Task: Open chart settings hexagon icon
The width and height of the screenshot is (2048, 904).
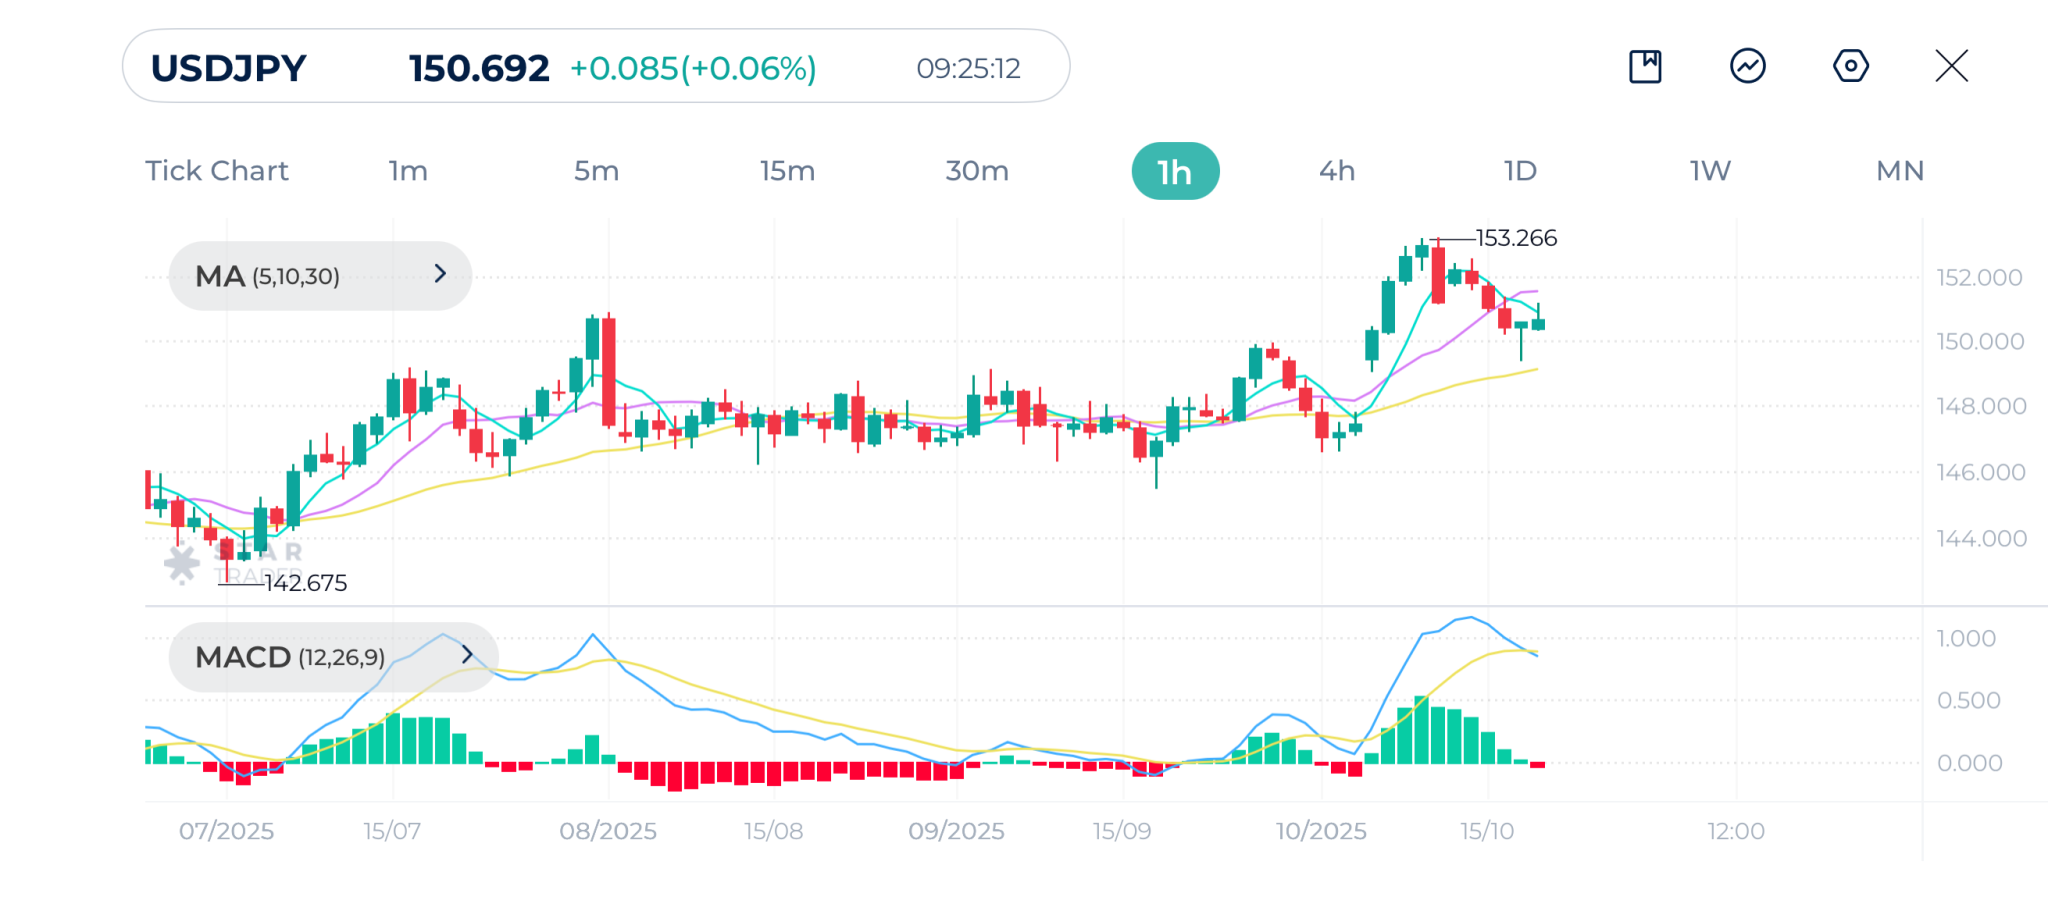Action: tap(1850, 67)
